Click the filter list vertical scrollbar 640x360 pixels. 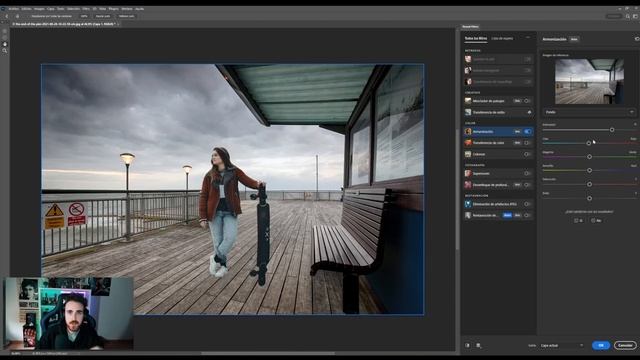click(x=457, y=188)
